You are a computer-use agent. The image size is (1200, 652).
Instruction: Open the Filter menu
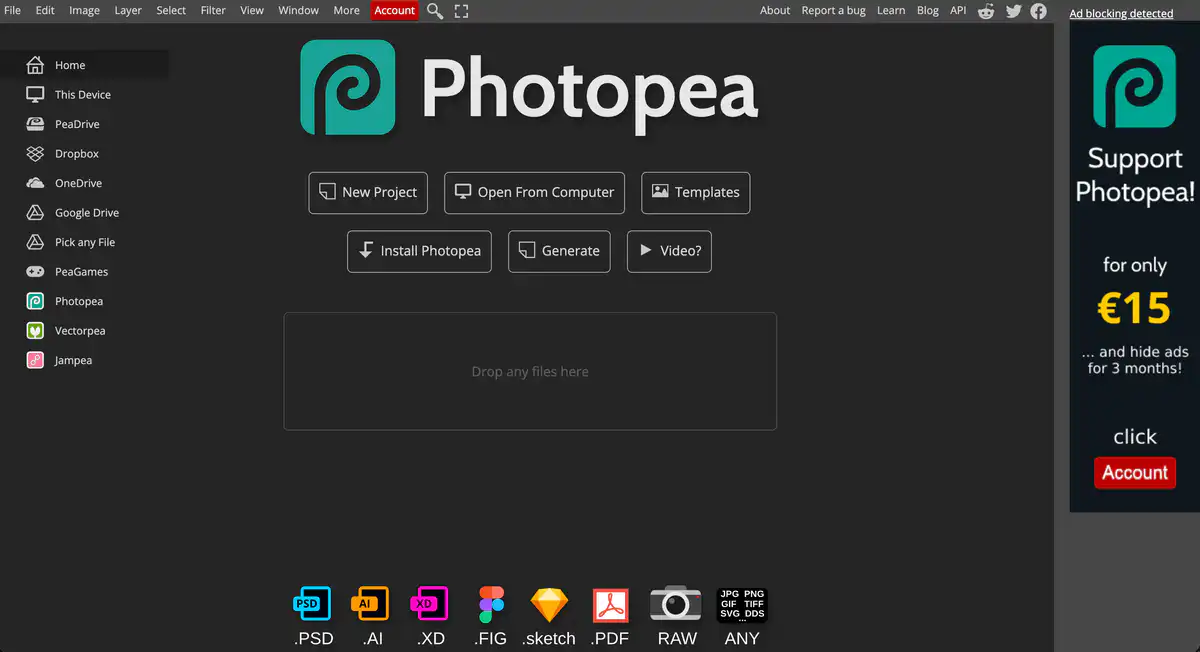pyautogui.click(x=213, y=10)
